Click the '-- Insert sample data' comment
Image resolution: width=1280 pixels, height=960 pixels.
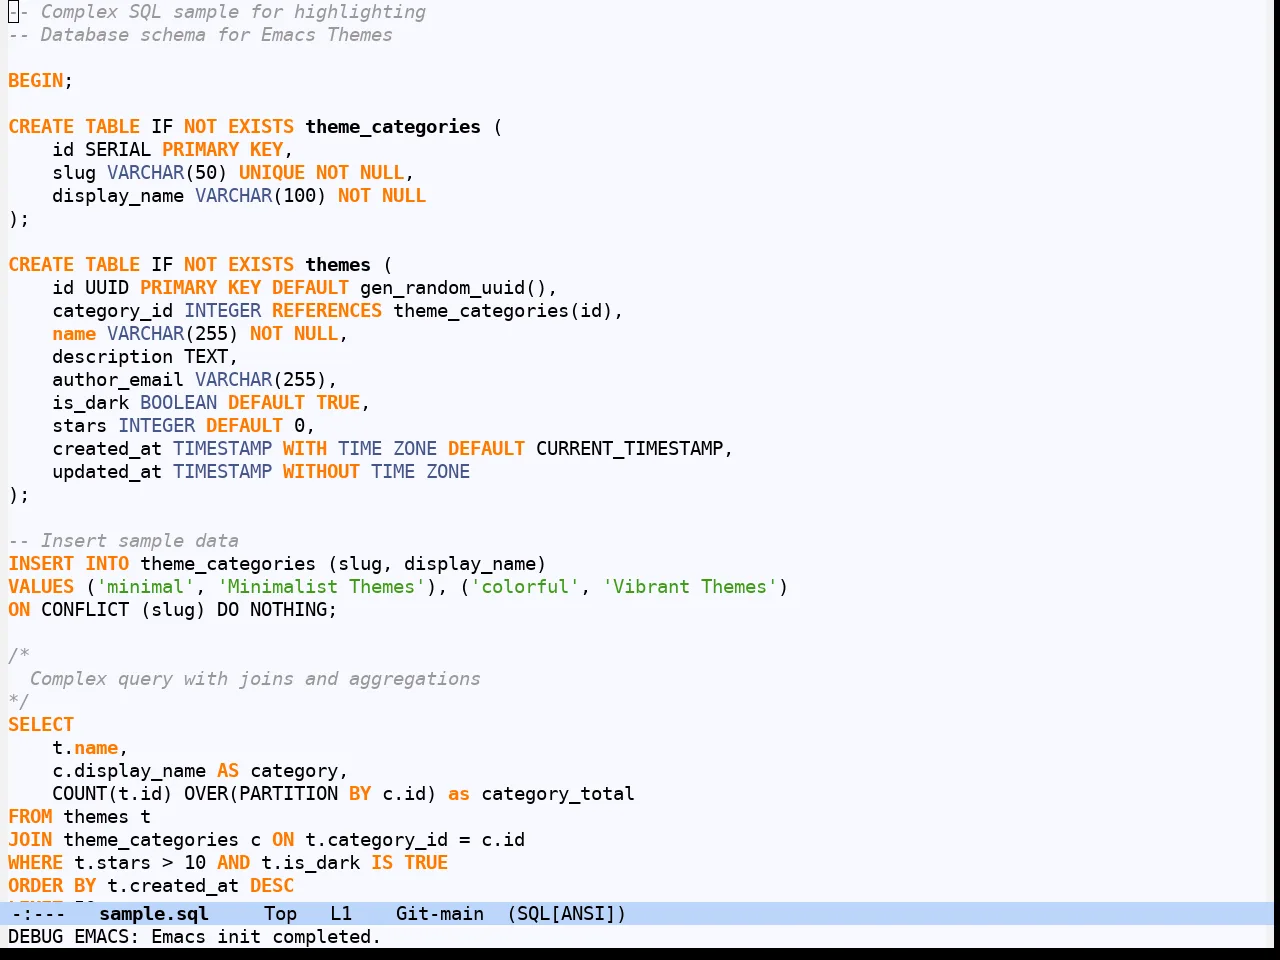click(123, 540)
